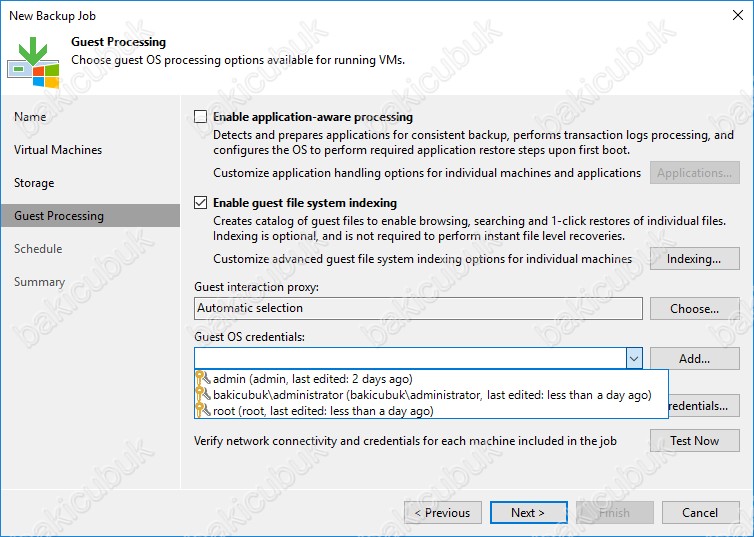Viewport: 754px width, 537px height.
Task: Switch to the Storage step
Action: pos(34,183)
